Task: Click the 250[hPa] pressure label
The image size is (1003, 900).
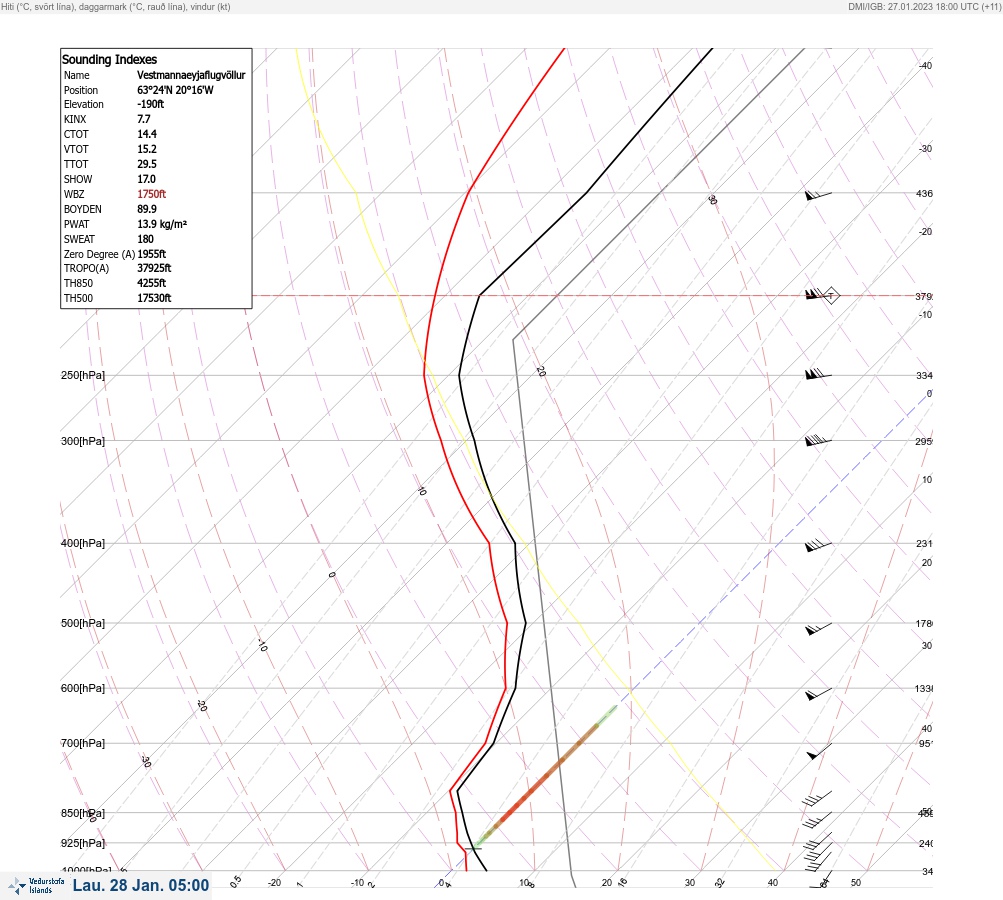Action: coord(83,375)
